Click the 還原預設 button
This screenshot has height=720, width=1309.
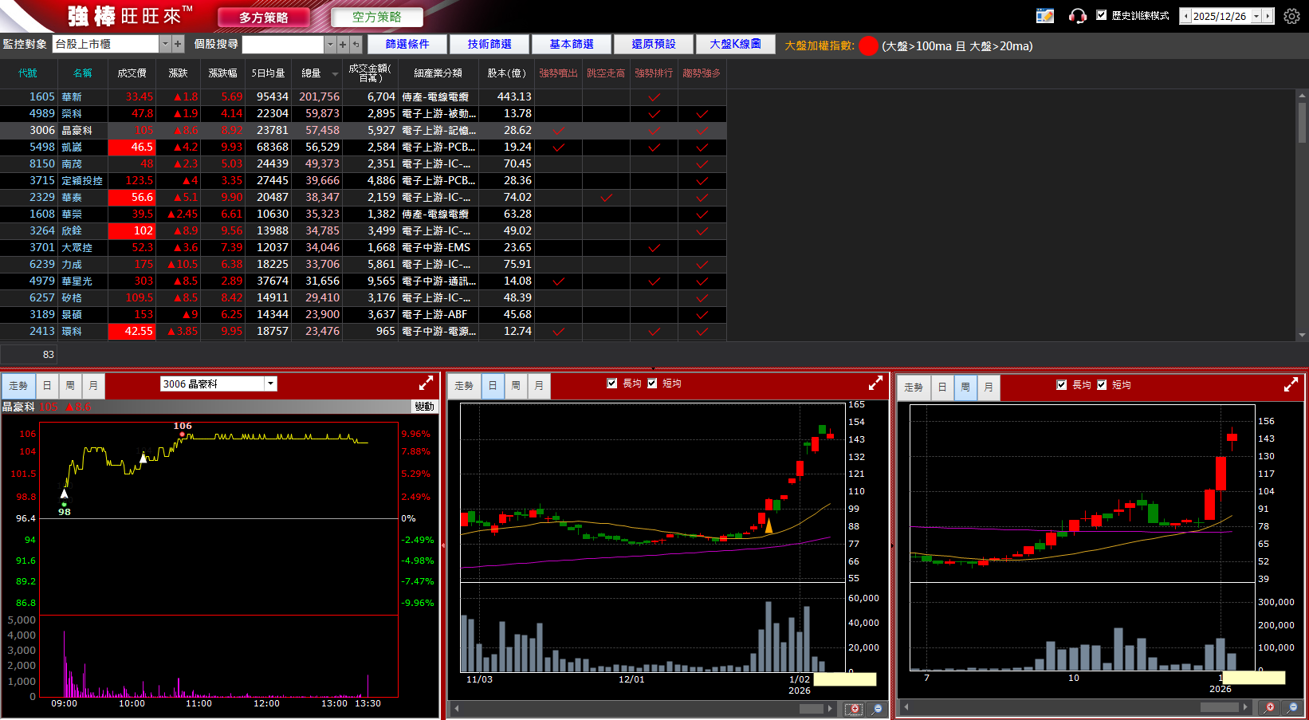[x=653, y=44]
